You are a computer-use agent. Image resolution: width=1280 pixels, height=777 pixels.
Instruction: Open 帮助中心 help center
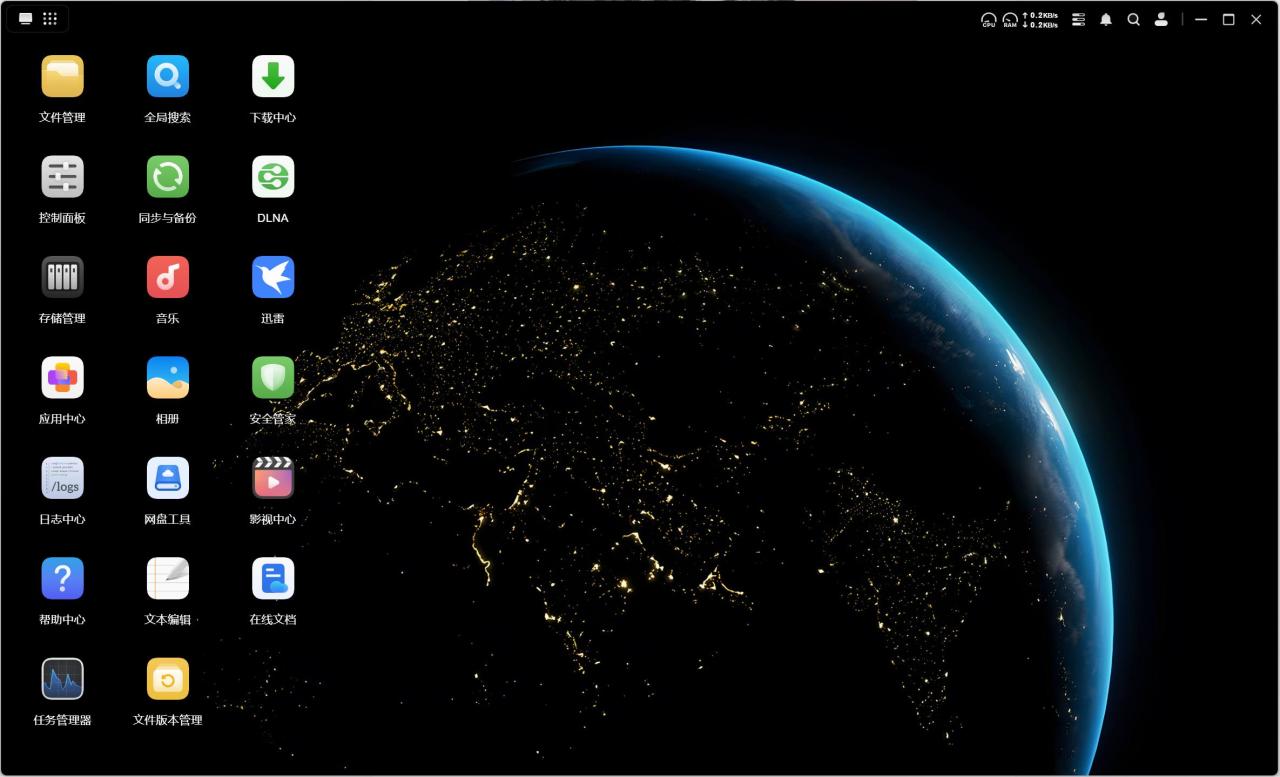click(62, 579)
